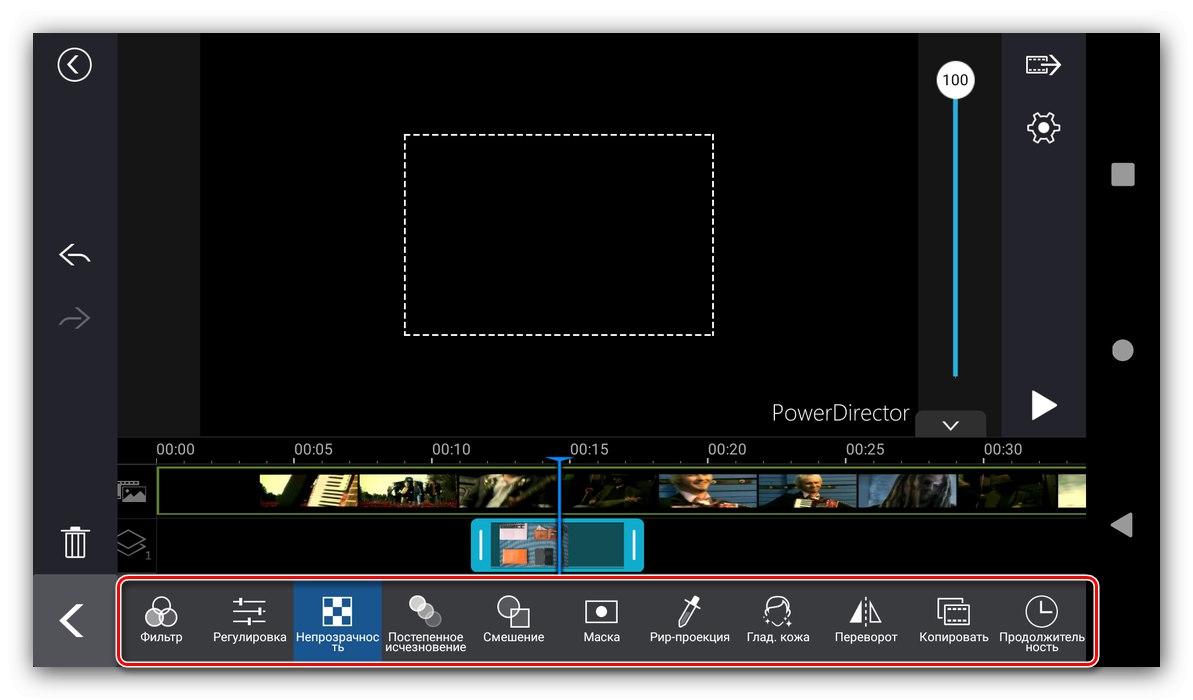Jump to 00:05 on the timeline ruler
This screenshot has height=700, width=1193.
[x=313, y=450]
